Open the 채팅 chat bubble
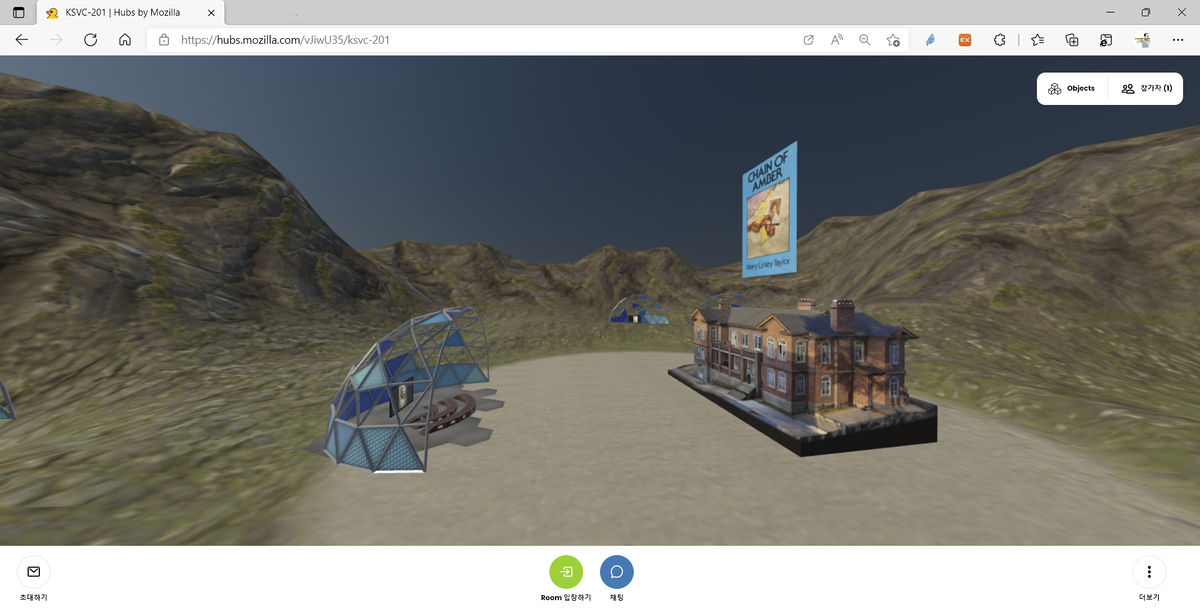 tap(616, 572)
